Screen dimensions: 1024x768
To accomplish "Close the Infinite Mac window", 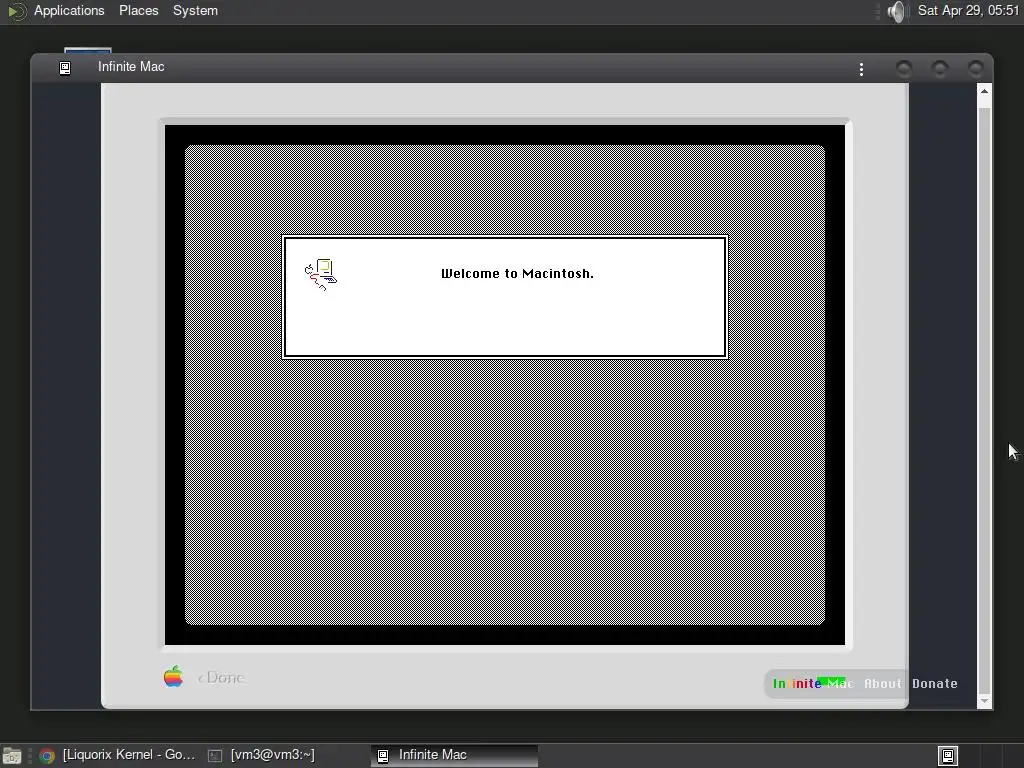I will click(976, 69).
